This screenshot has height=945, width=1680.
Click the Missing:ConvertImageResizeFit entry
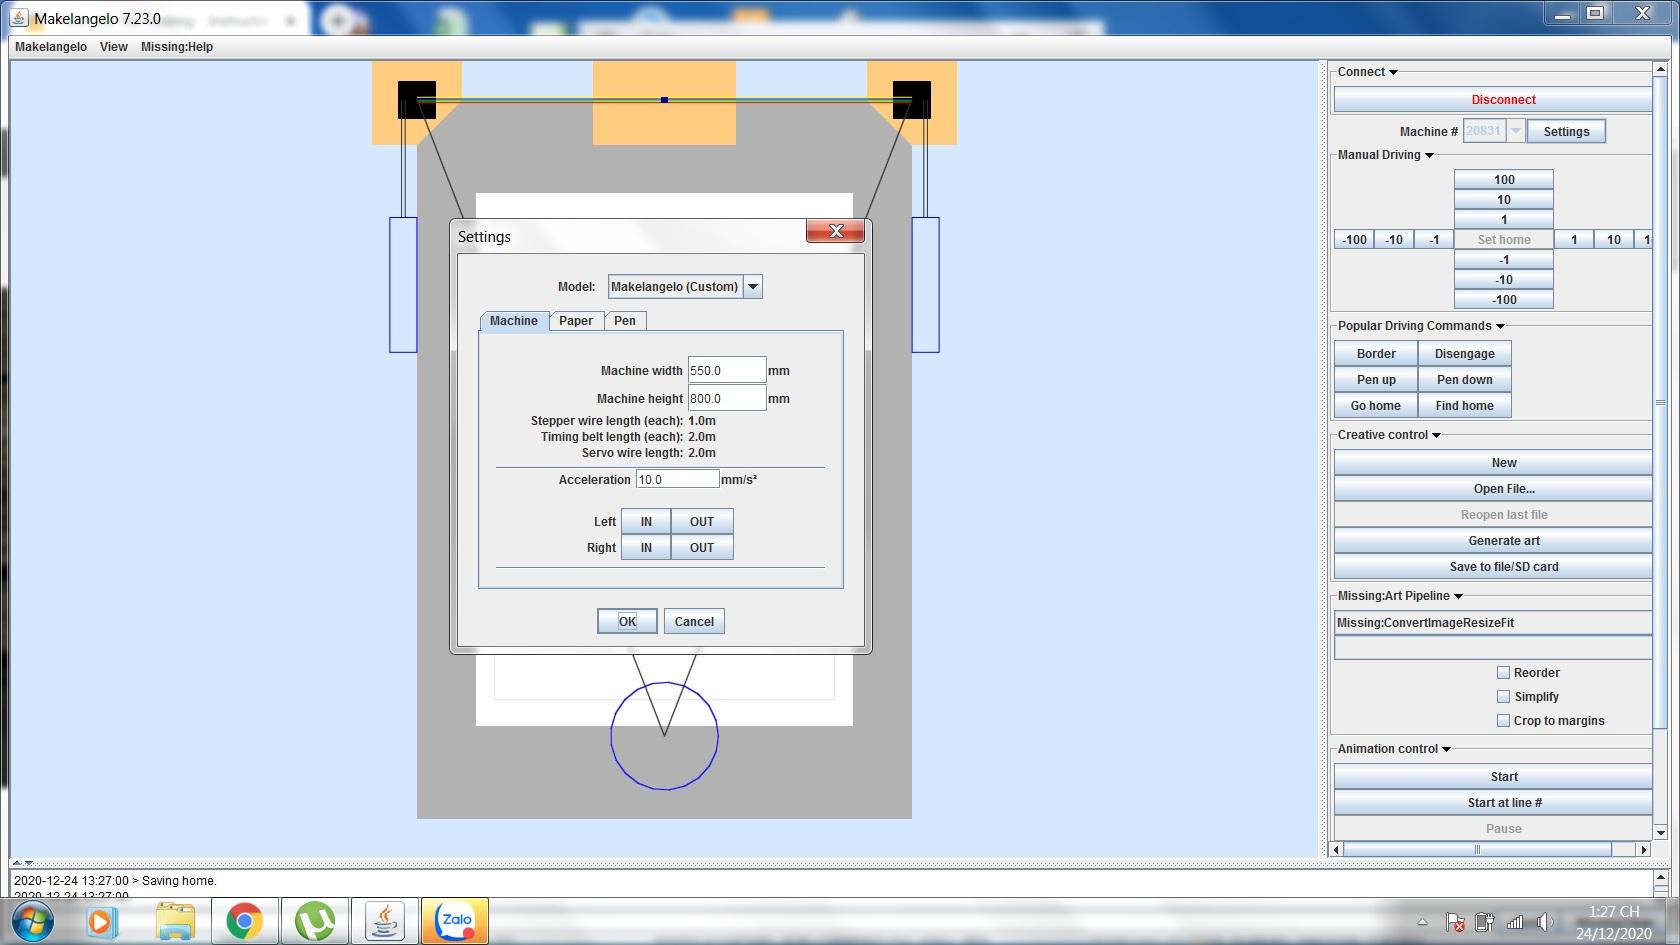coord(1493,623)
